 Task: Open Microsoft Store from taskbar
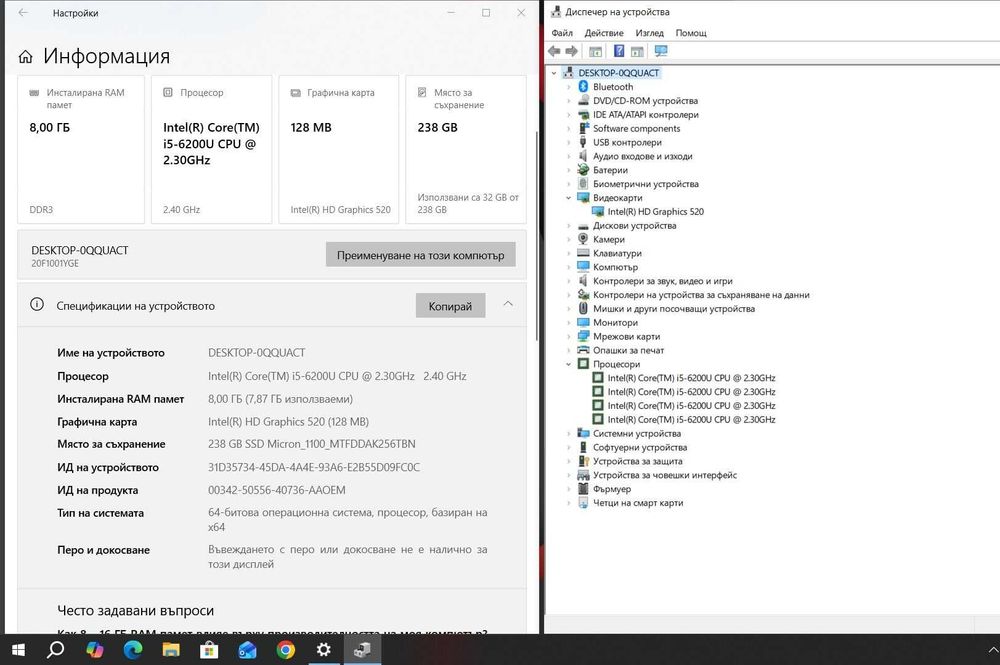click(x=209, y=650)
